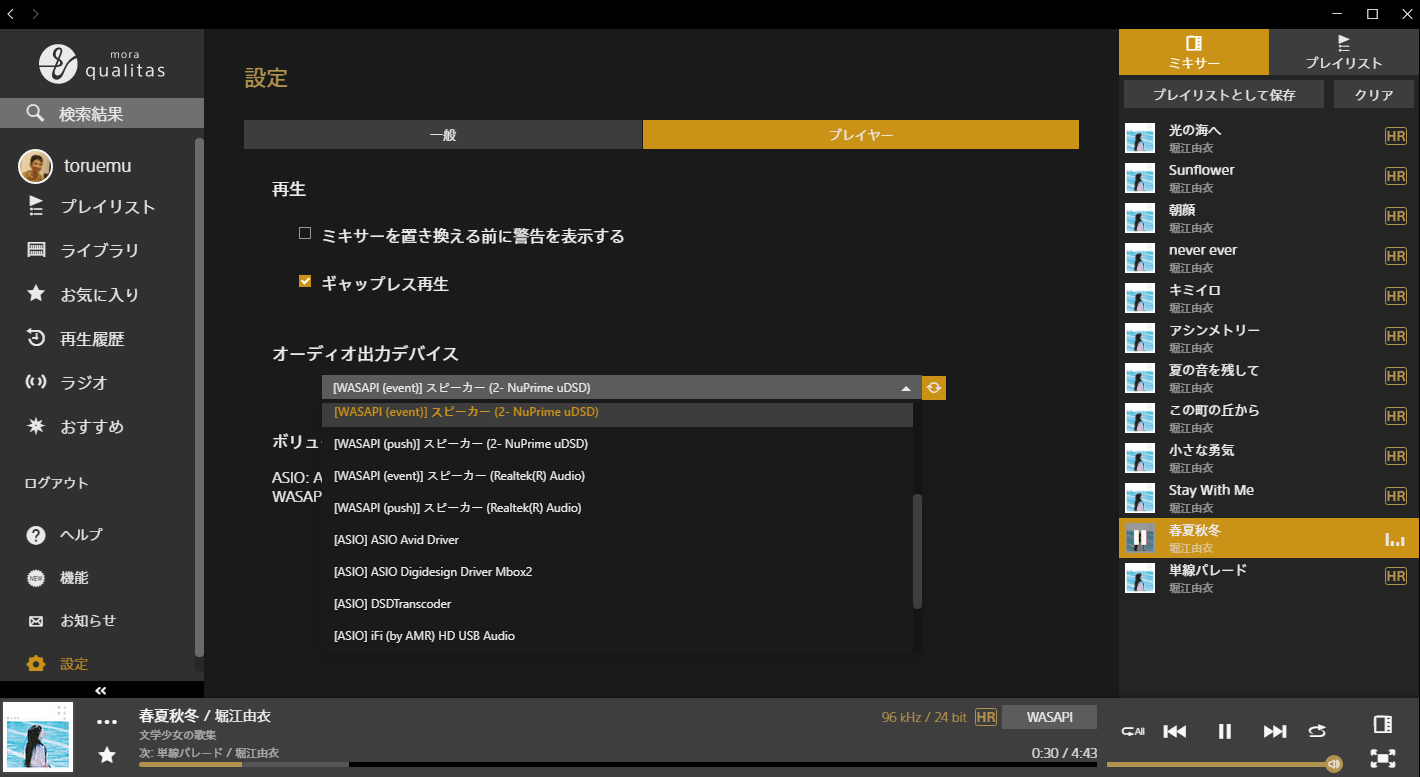Toggle the repeat/shuffle loop icon
The width and height of the screenshot is (1420, 777).
(x=1317, y=731)
